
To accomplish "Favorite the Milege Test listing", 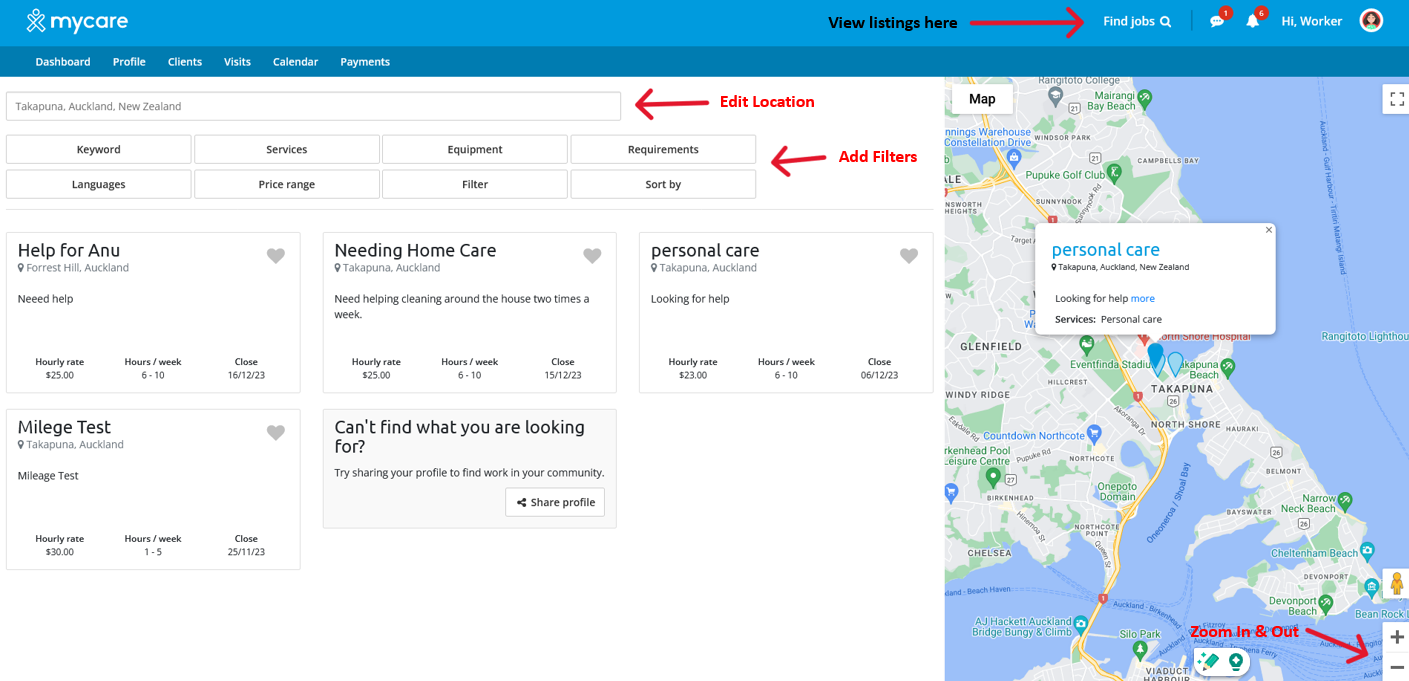I will (276, 433).
